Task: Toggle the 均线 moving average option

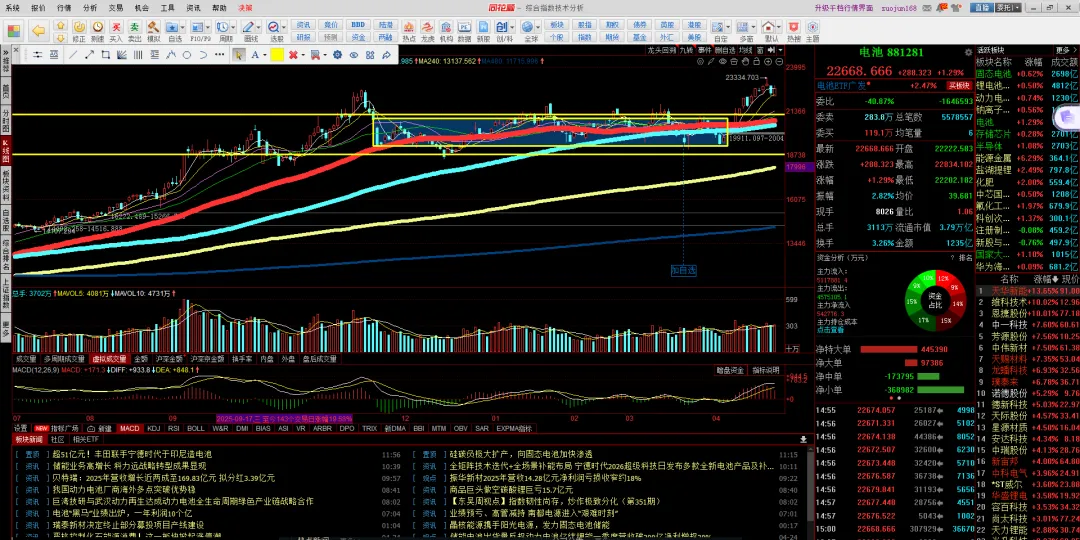Action: point(745,50)
